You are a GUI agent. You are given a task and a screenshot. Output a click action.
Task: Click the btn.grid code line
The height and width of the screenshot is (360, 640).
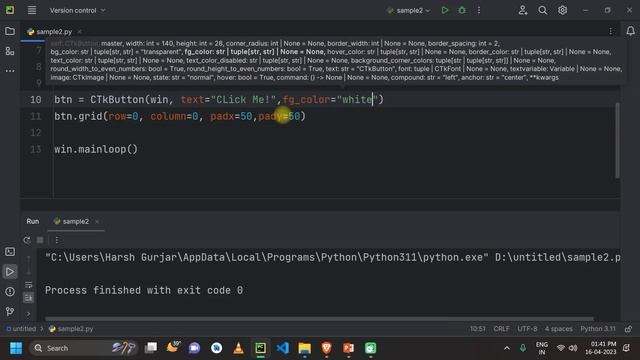click(x=180, y=116)
